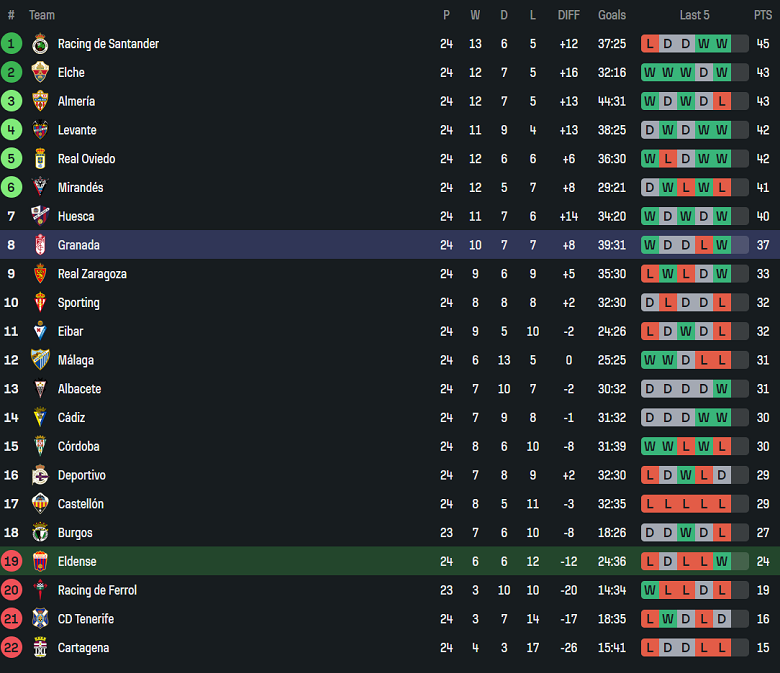
Task: Click the Real Oviedo club crest
Action: pos(40,159)
